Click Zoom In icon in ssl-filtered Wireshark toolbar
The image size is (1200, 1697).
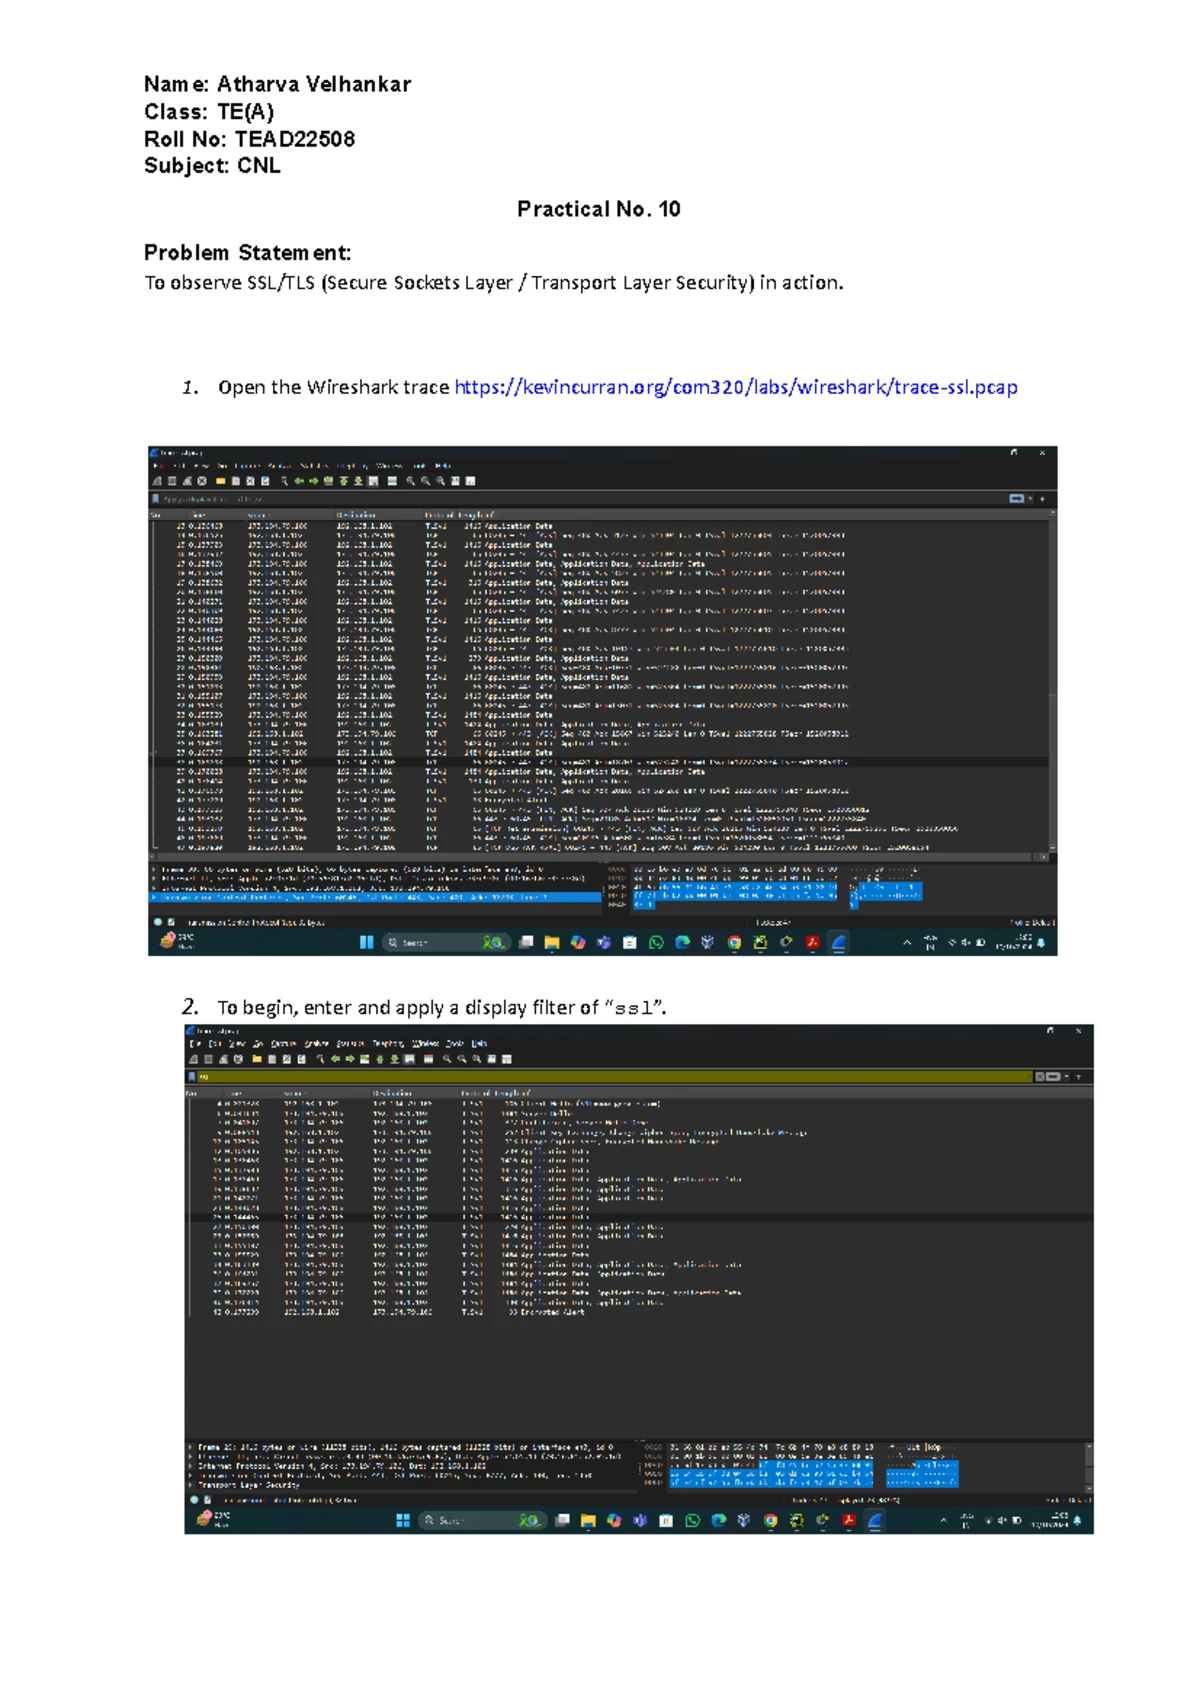click(448, 1059)
